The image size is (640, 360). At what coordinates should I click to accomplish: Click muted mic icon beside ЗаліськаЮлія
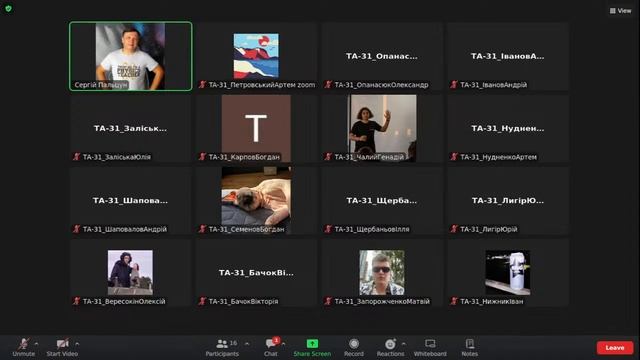click(76, 157)
